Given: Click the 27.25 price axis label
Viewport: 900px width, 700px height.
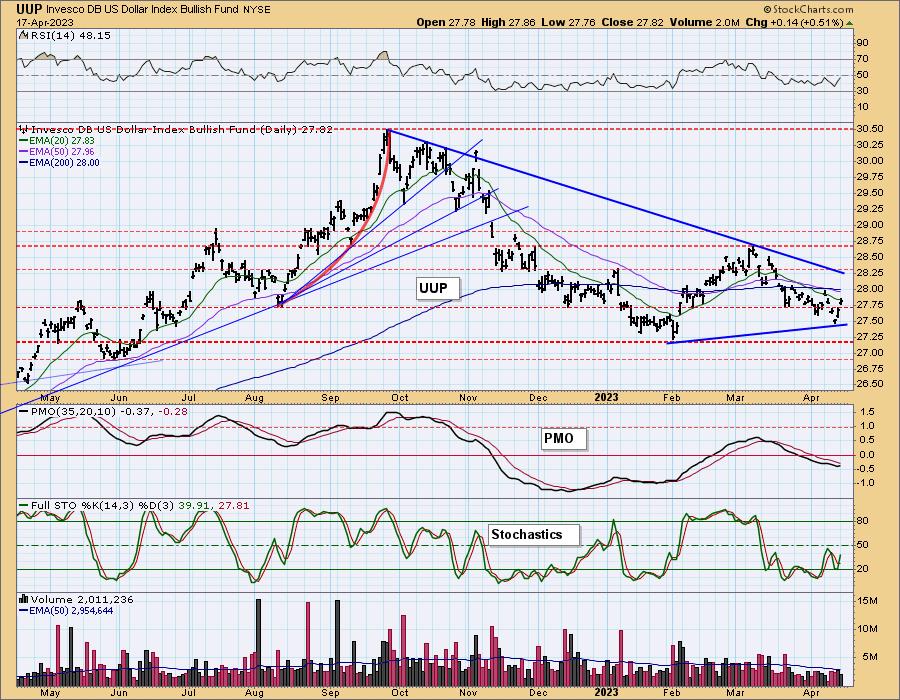Looking at the screenshot, I should point(869,336).
